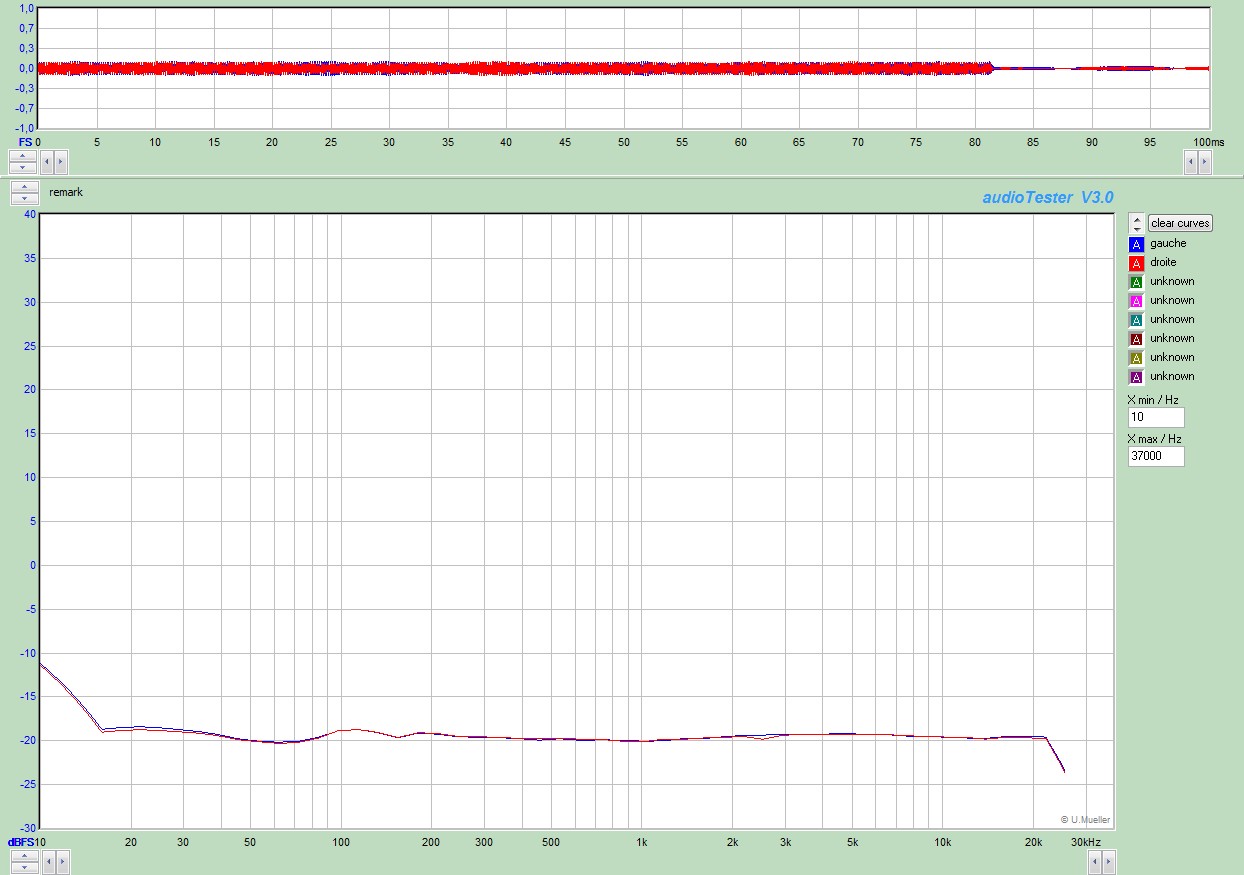Select the teal unknown curve swatch
1244x875 pixels.
pos(1136,320)
